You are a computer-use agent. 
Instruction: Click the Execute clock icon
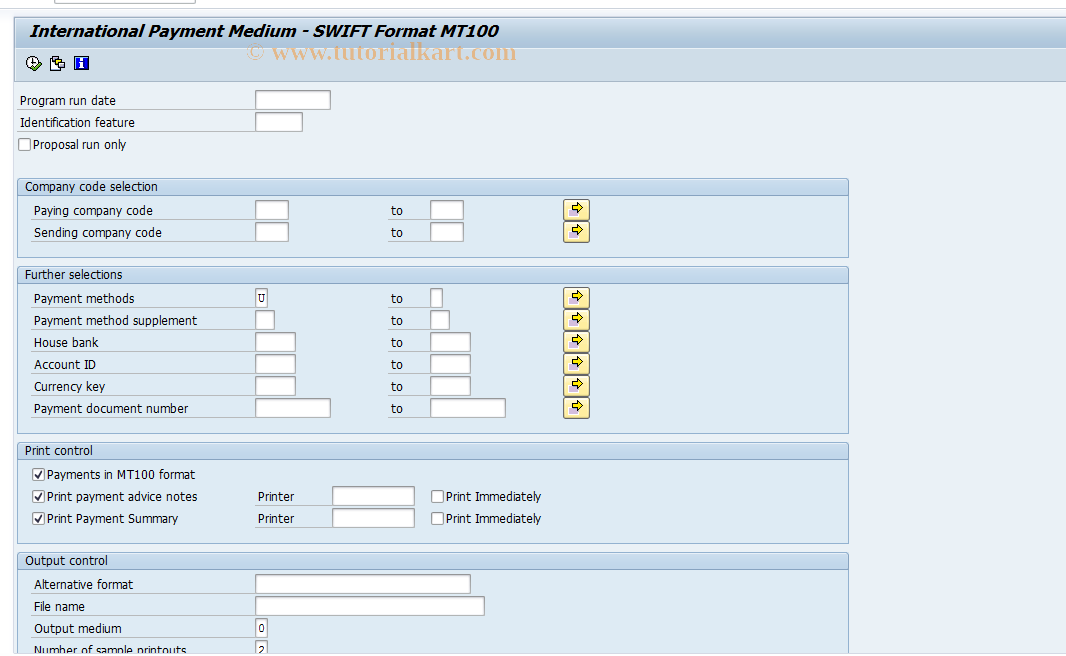(33, 63)
